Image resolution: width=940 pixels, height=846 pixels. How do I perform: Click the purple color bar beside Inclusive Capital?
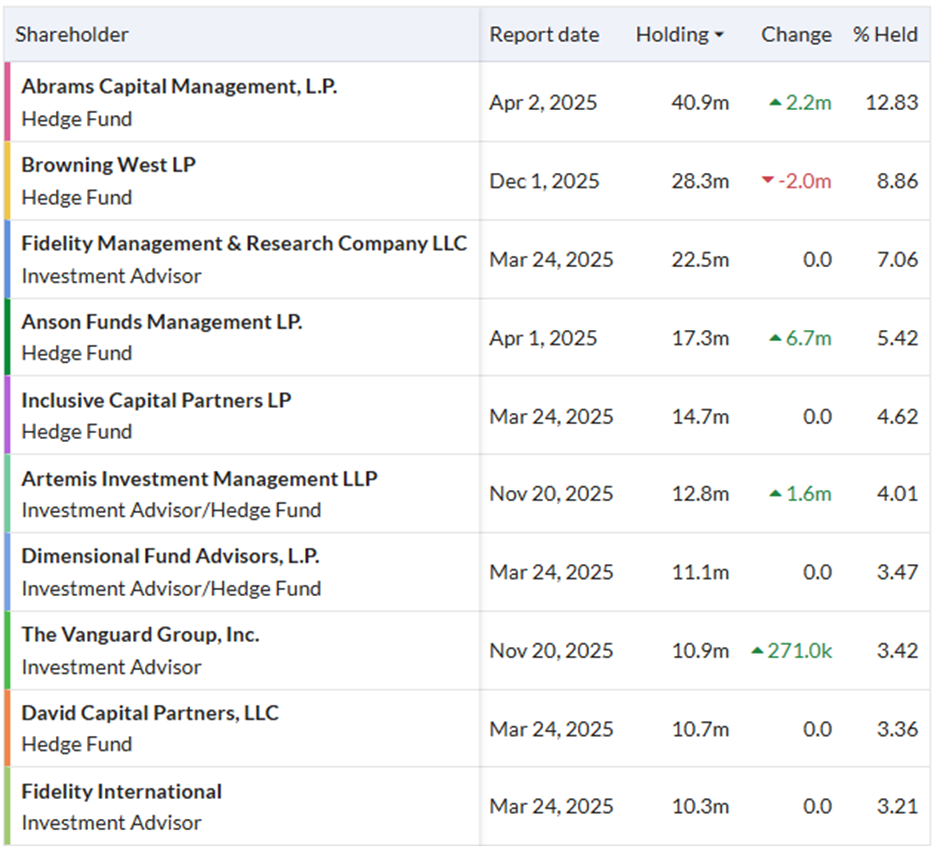tap(8, 416)
